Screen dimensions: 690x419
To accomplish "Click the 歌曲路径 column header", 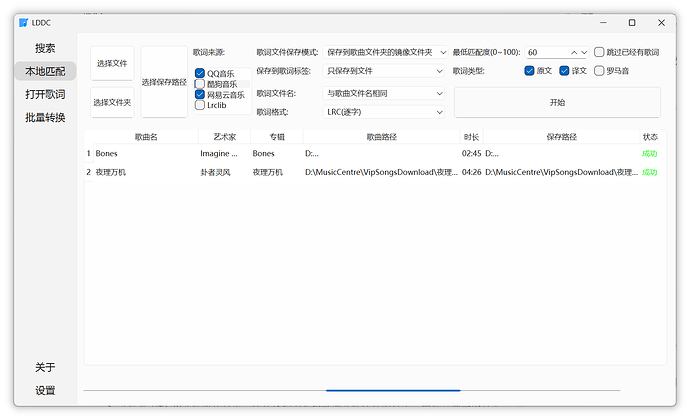I will (382, 137).
